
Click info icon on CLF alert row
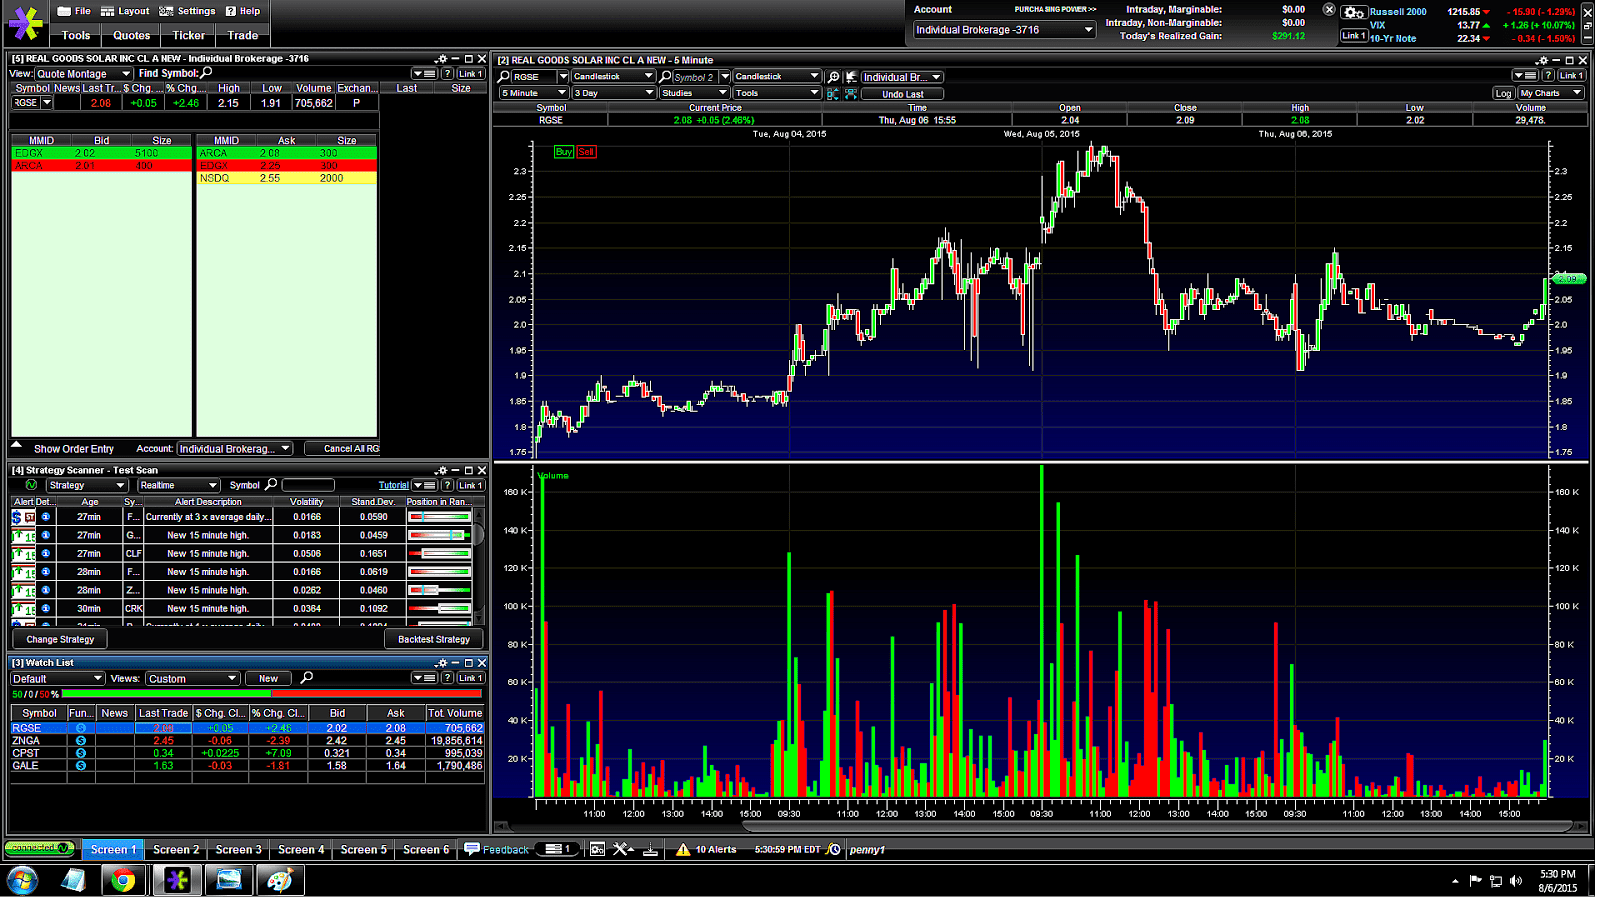(45, 553)
